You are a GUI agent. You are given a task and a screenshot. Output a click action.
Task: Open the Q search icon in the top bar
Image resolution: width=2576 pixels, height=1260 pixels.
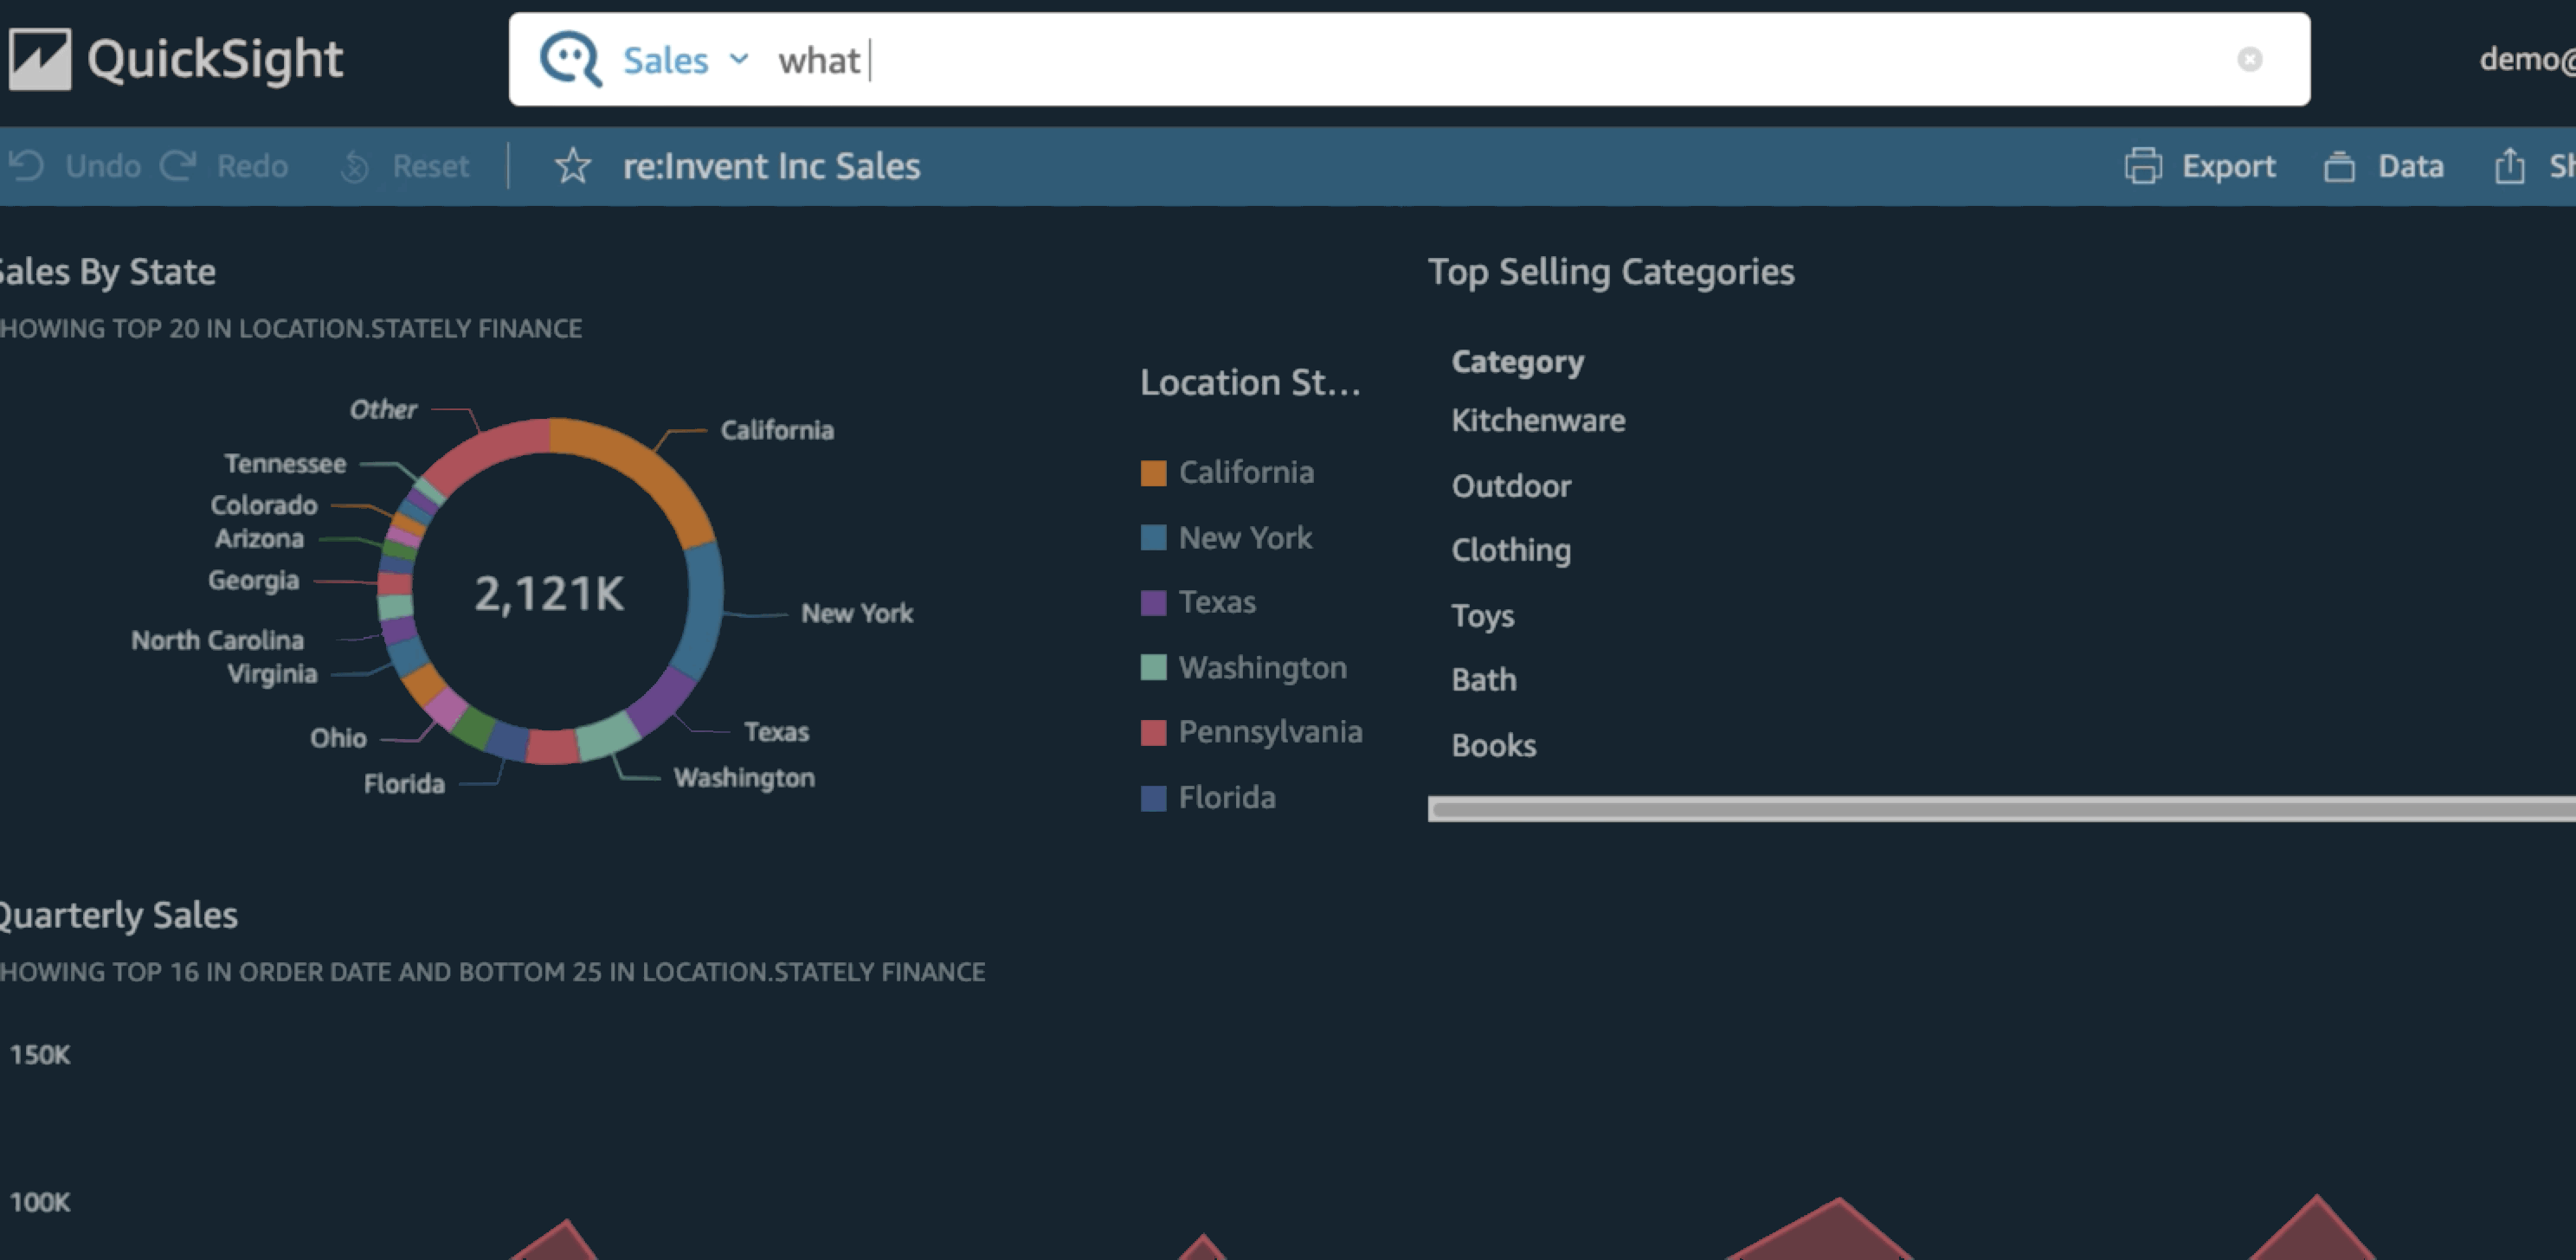coord(570,58)
